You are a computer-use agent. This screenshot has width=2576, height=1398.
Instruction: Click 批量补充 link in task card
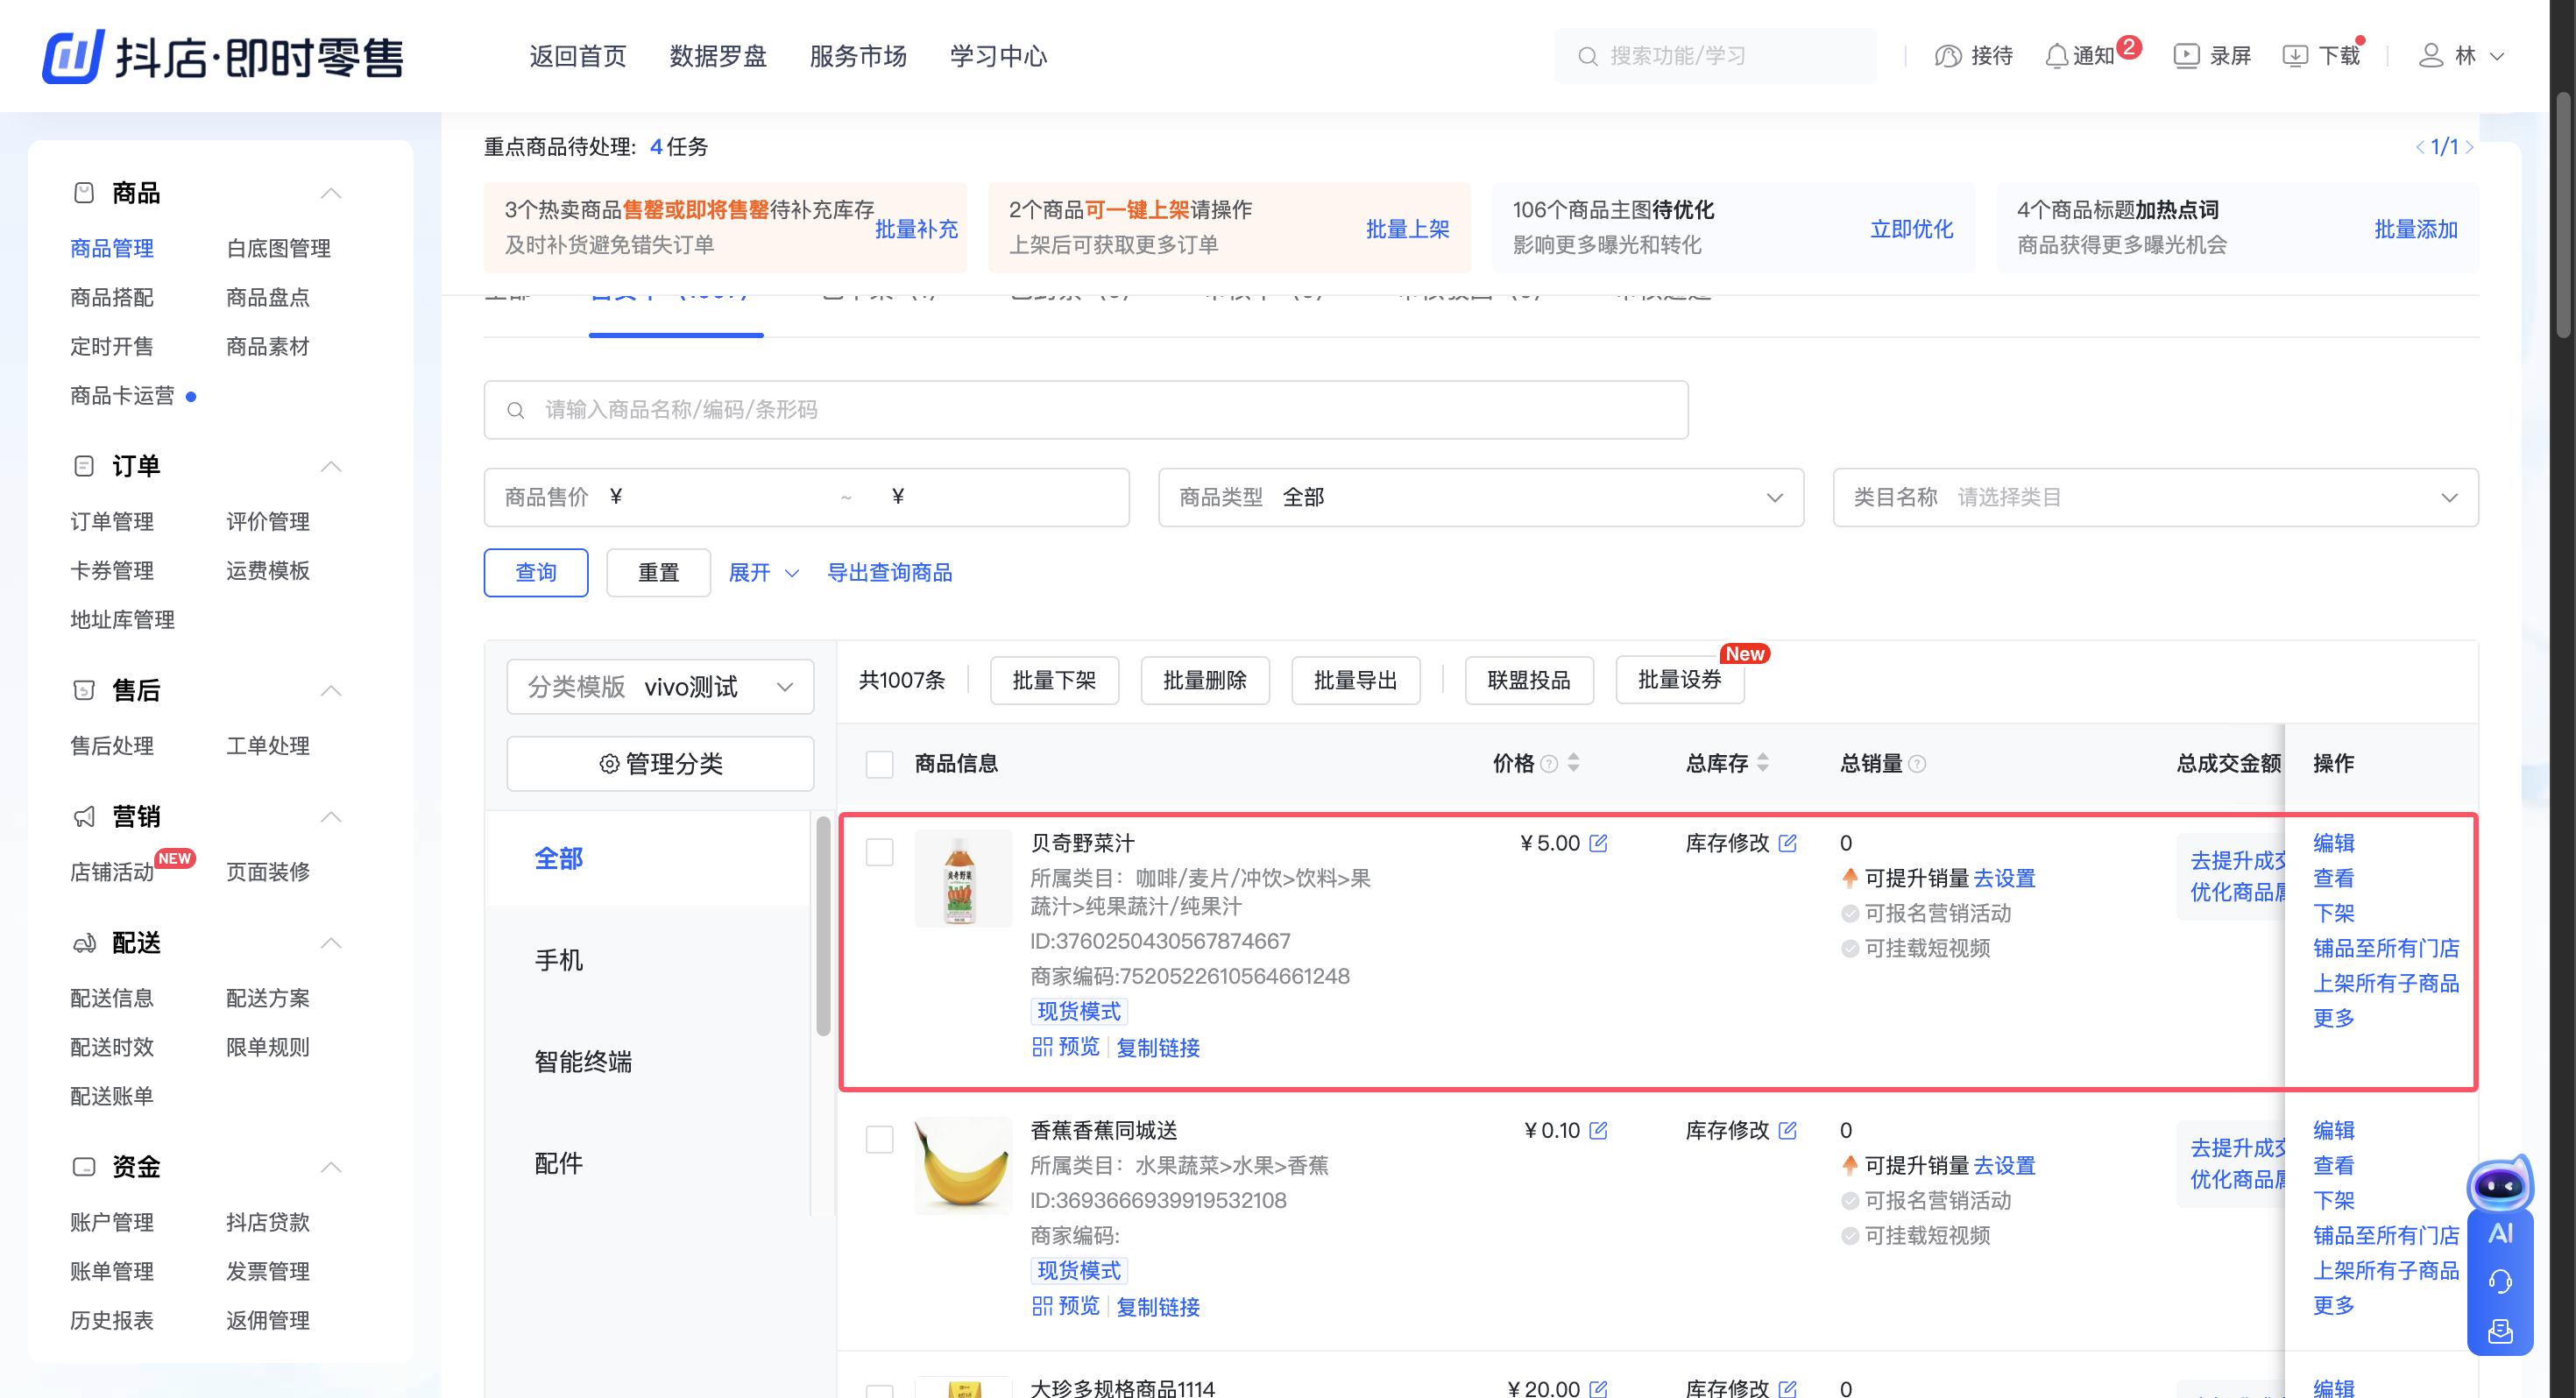point(916,229)
